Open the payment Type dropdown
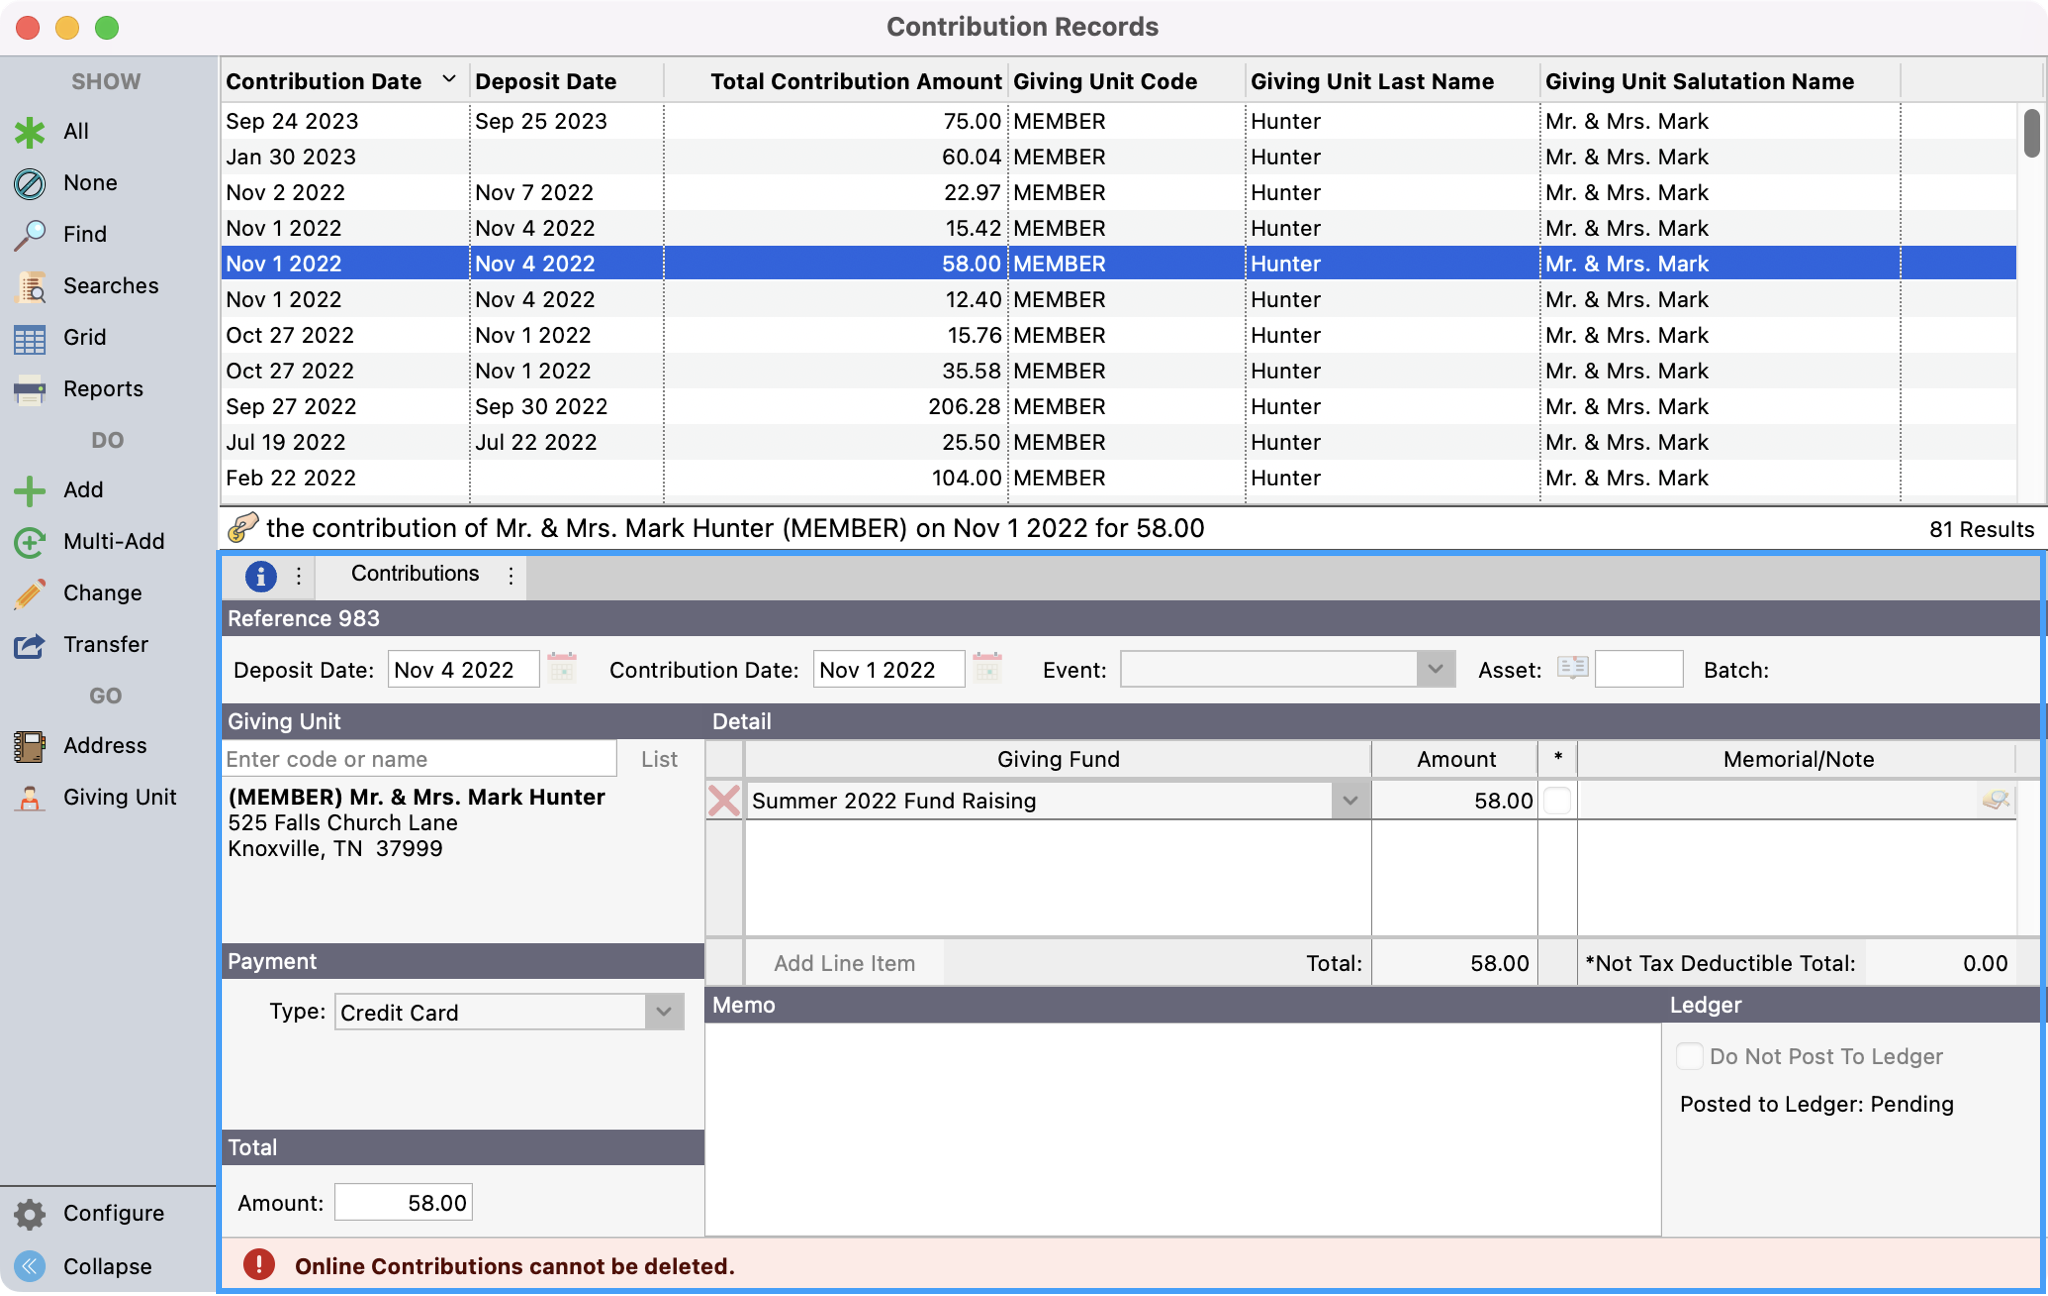Viewport: 2048px width, 1296px height. [x=663, y=1012]
